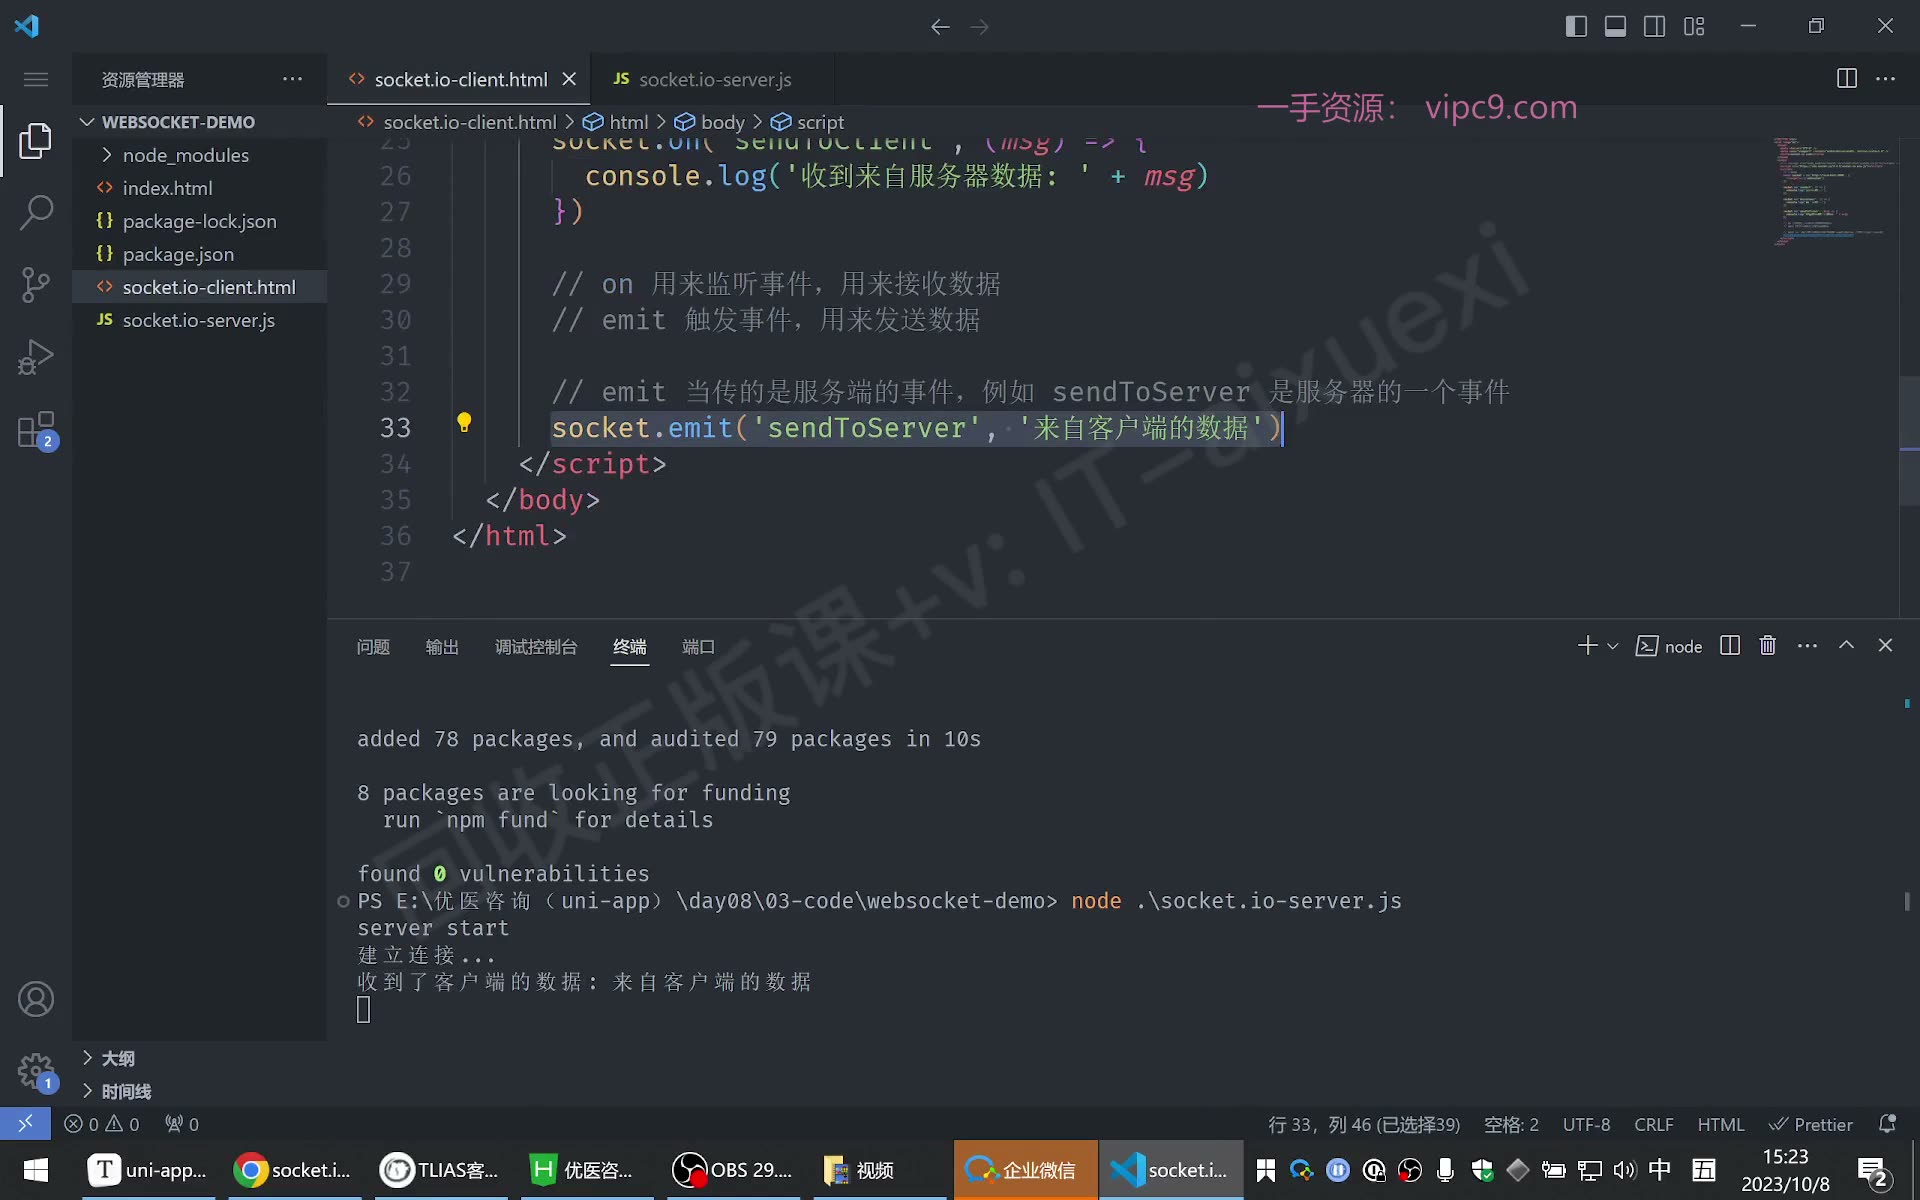
Task: Open the Search view in activity bar
Action: [x=36, y=213]
